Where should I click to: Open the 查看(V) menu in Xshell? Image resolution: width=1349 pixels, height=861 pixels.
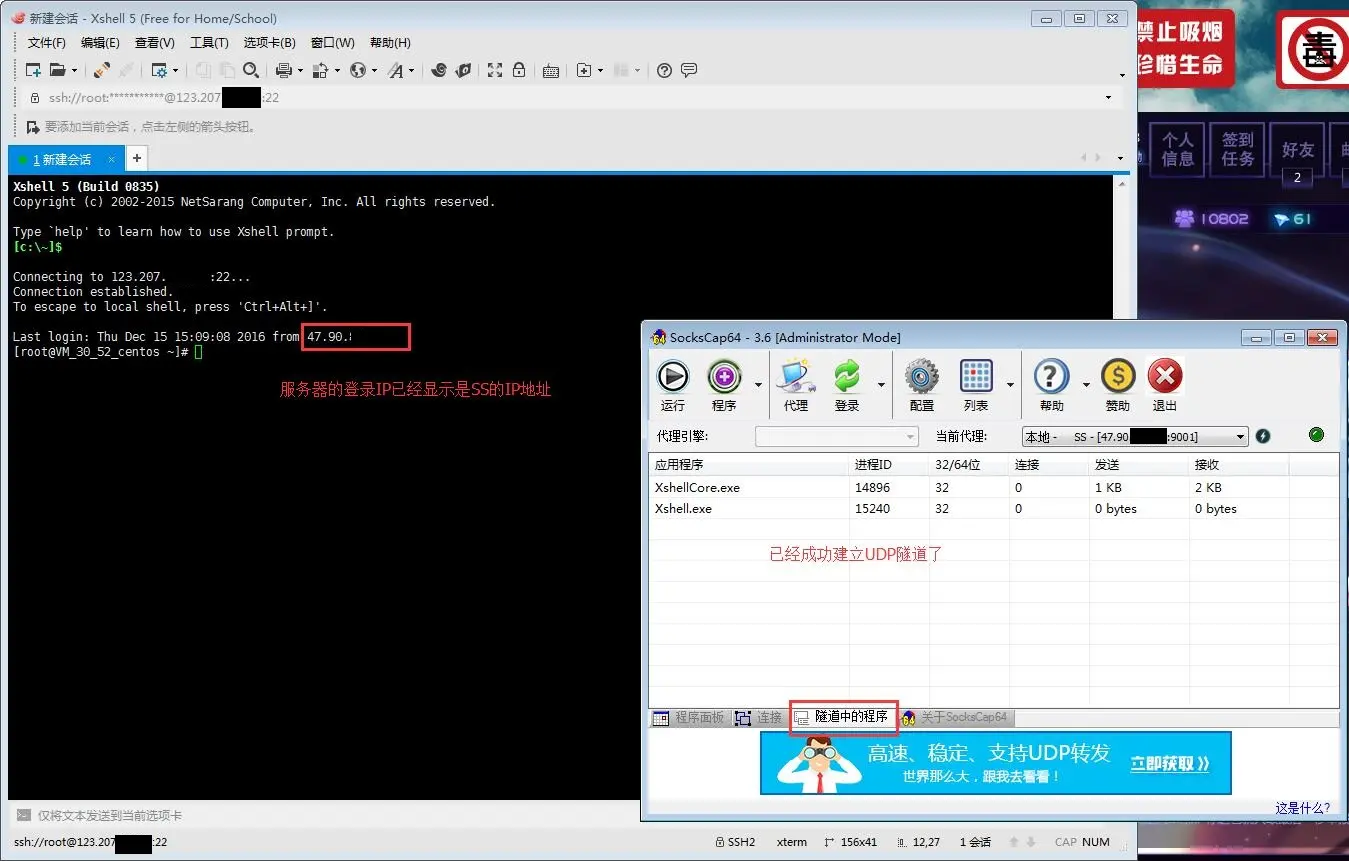(x=155, y=43)
